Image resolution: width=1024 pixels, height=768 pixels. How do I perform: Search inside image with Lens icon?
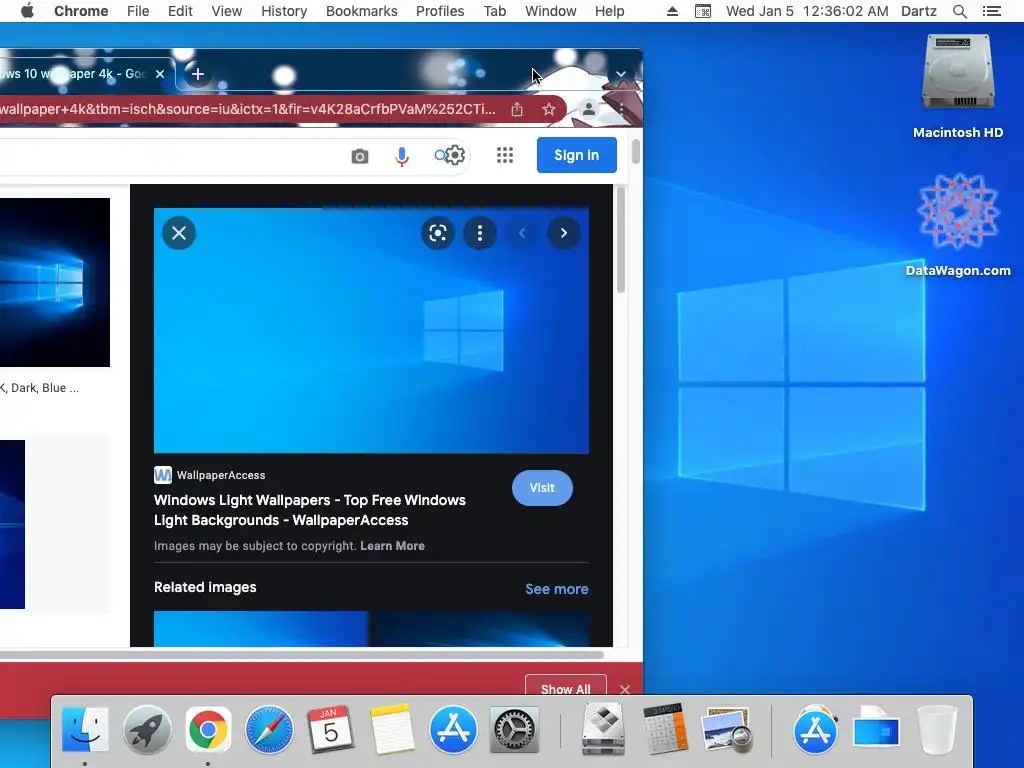[x=438, y=233]
